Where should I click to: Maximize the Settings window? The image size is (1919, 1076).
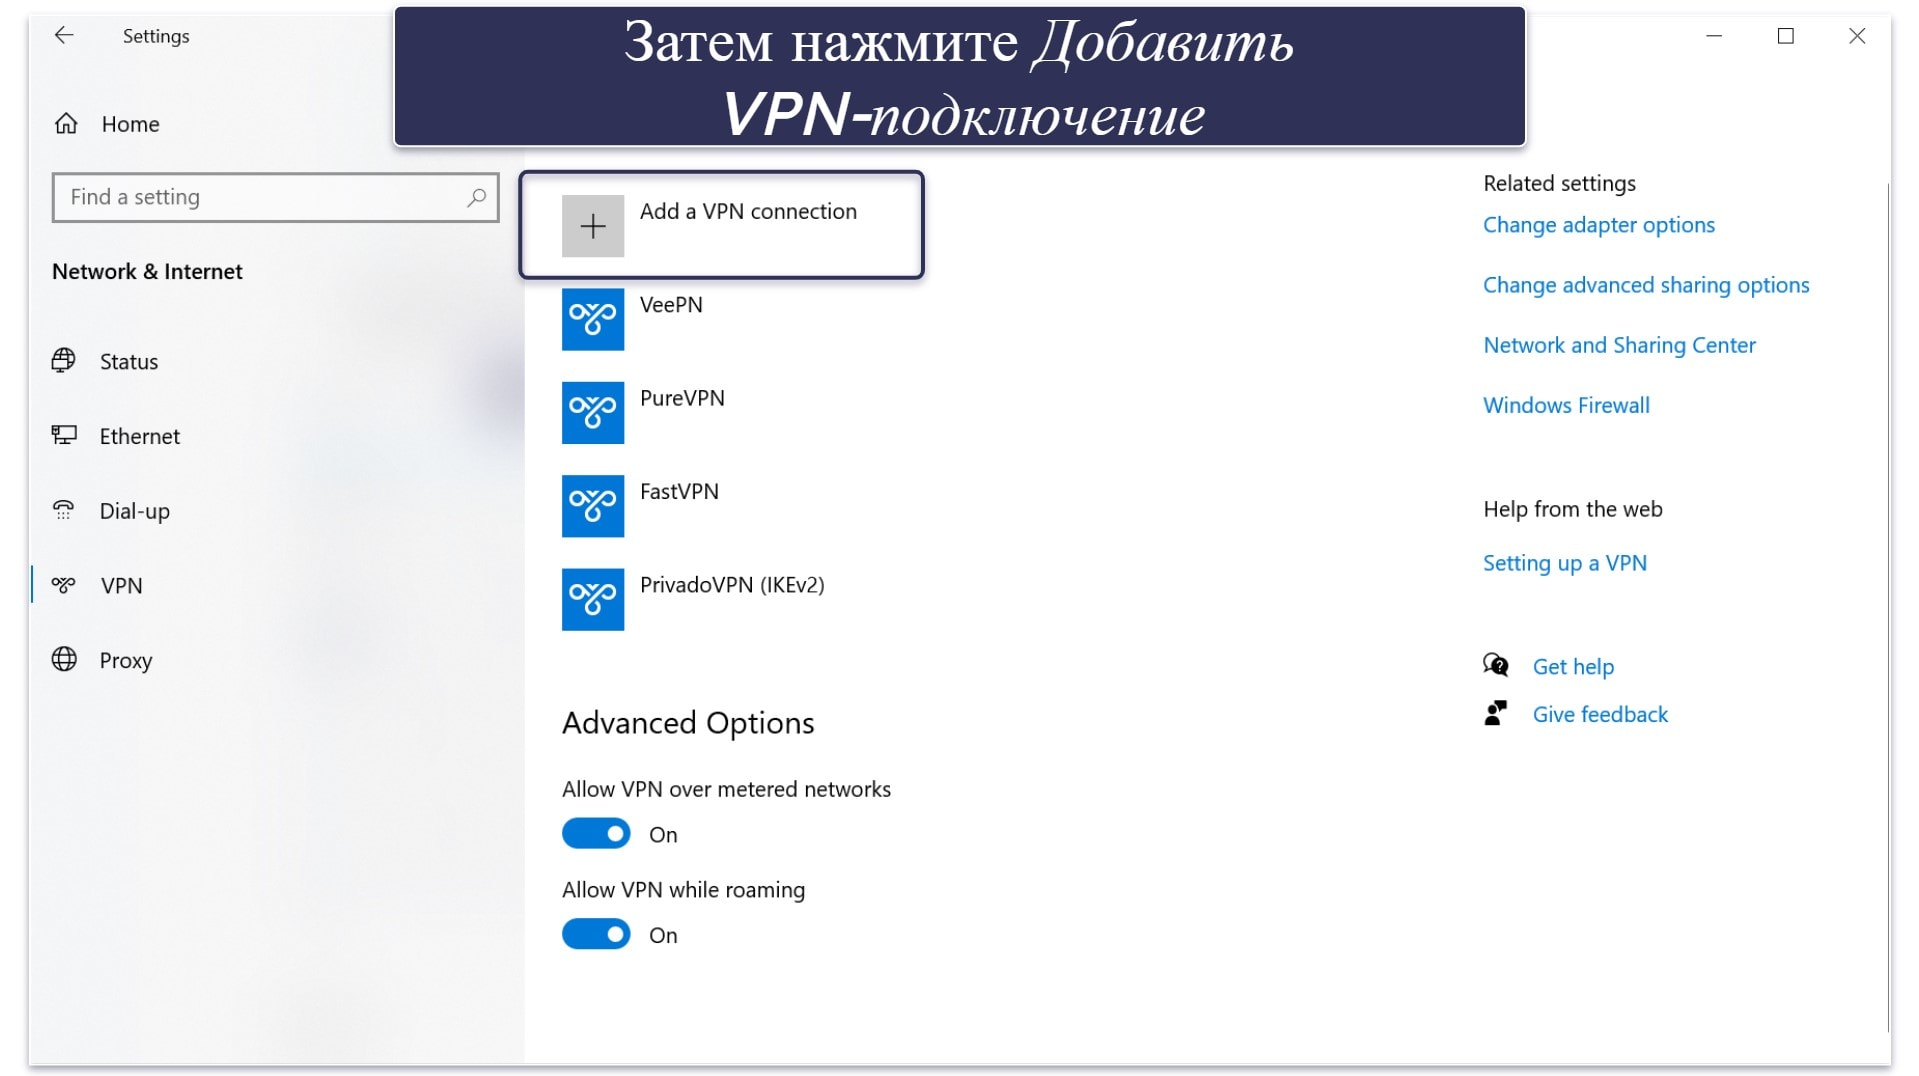pos(1785,36)
